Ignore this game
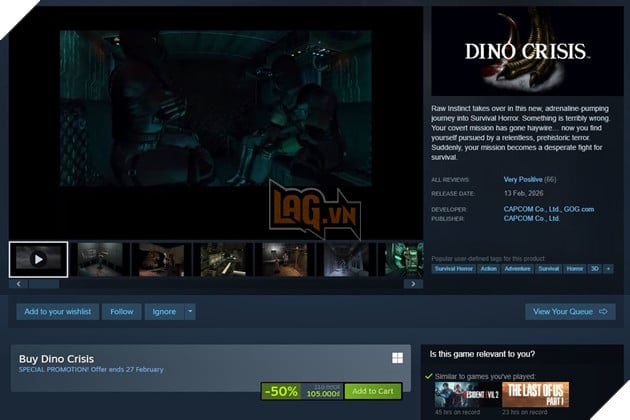630x420 pixels. [164, 311]
